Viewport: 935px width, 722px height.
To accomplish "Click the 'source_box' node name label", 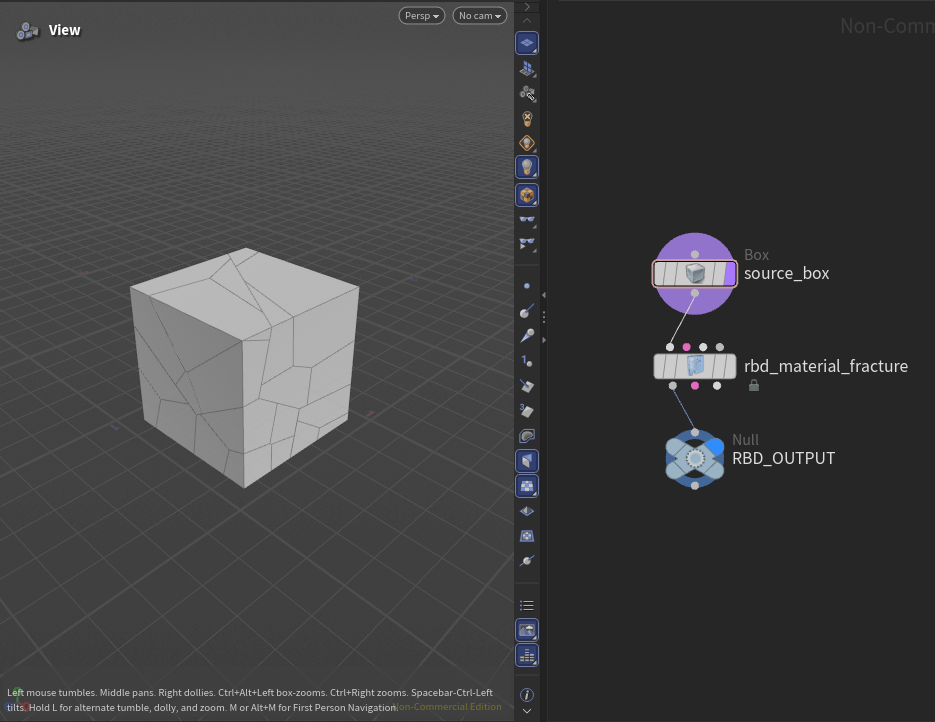I will [787, 274].
